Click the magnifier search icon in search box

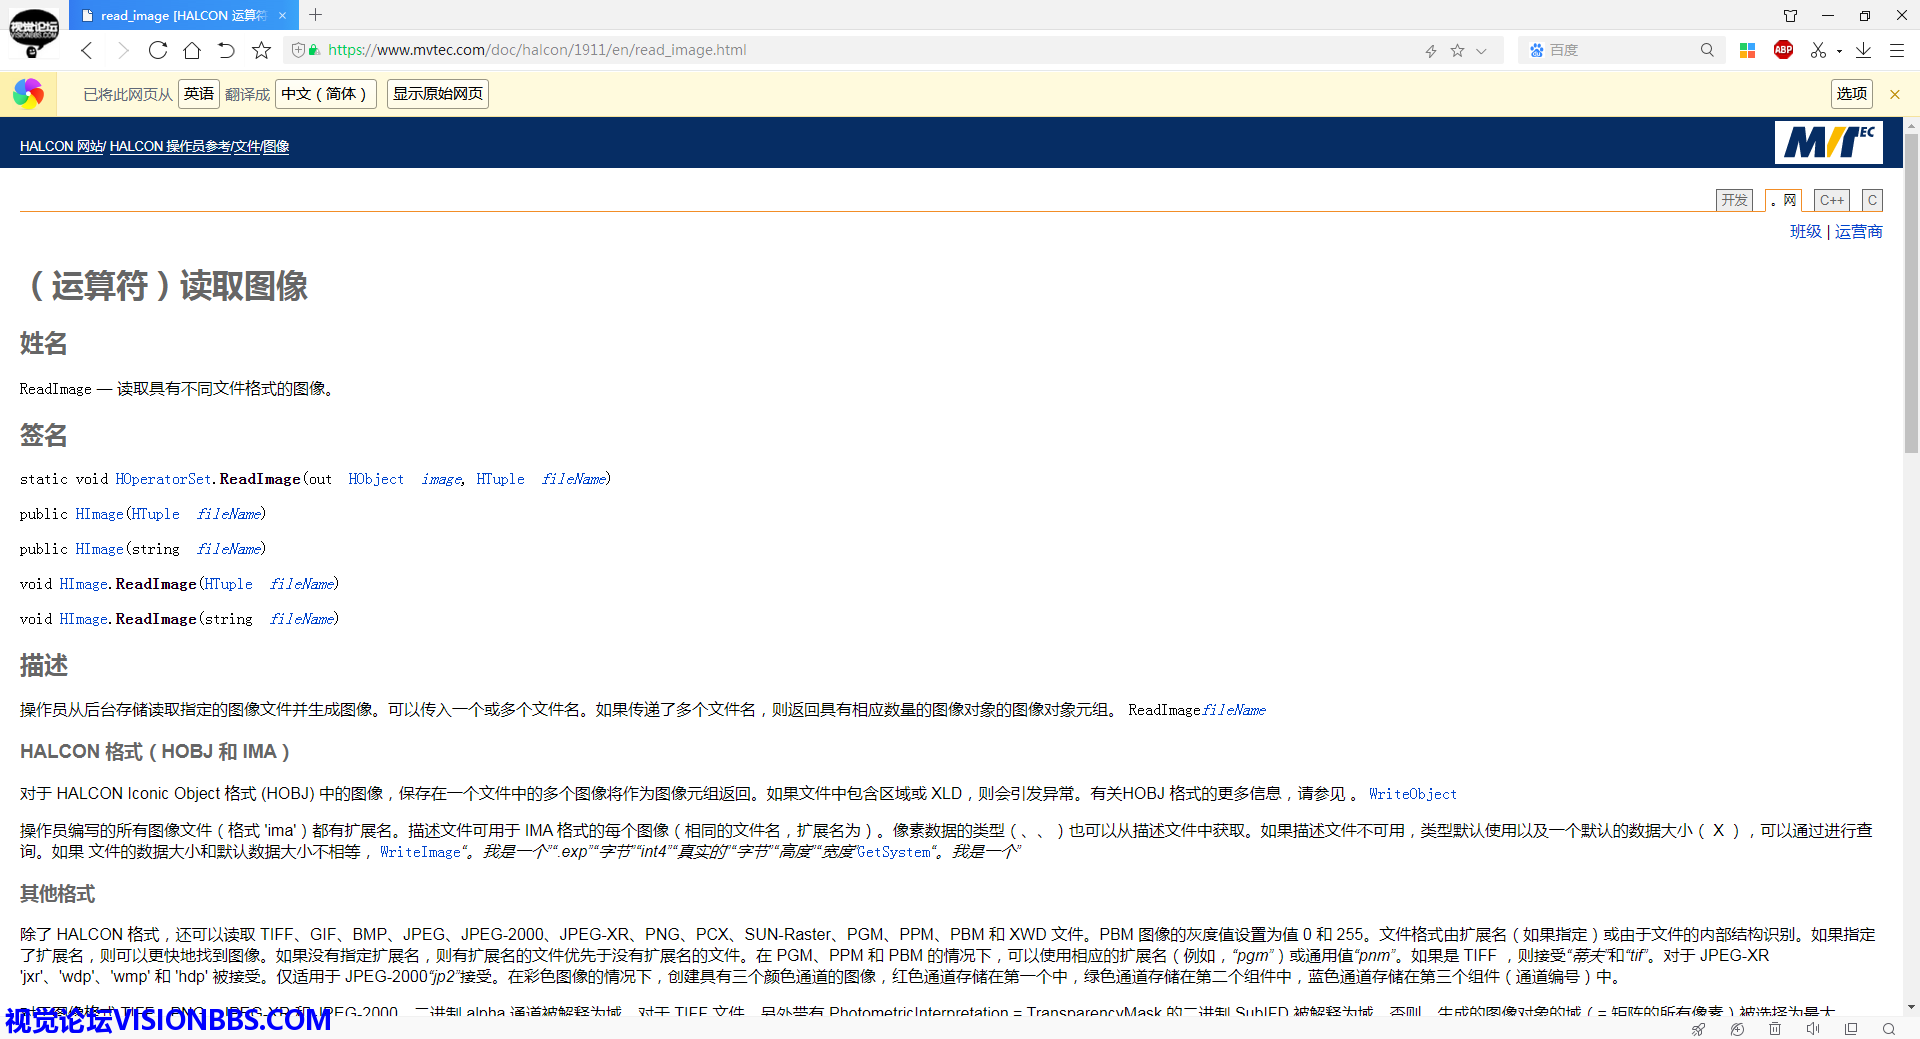[x=1707, y=50]
